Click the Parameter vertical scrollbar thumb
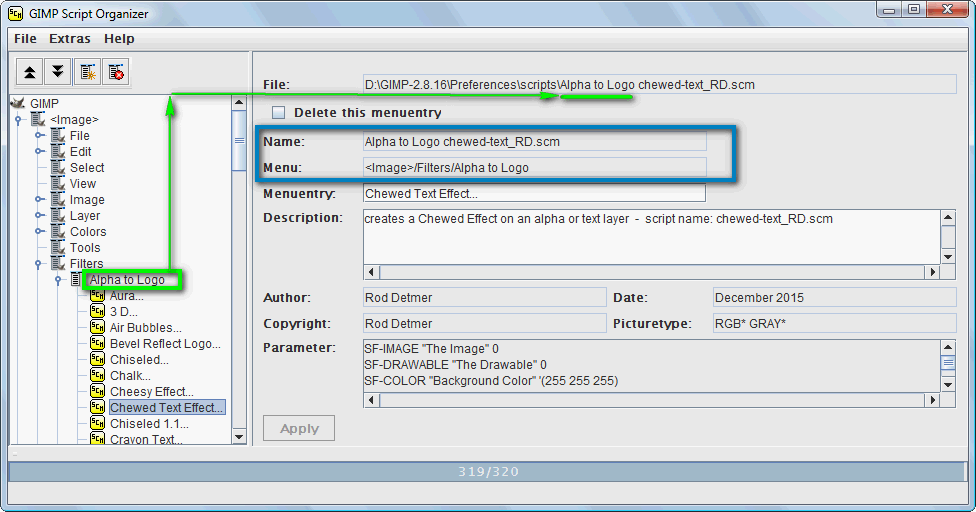The height and width of the screenshot is (512, 976). (948, 363)
